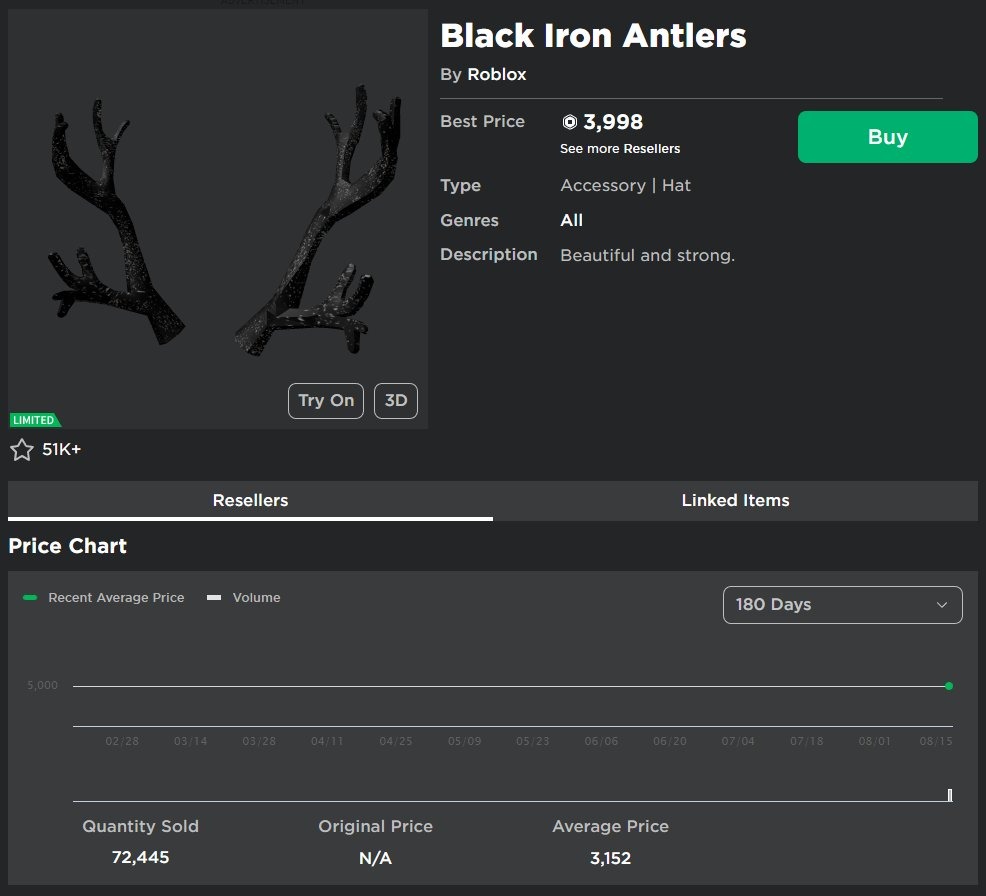Click the N/A original price value
986x896 pixels.
click(375, 858)
